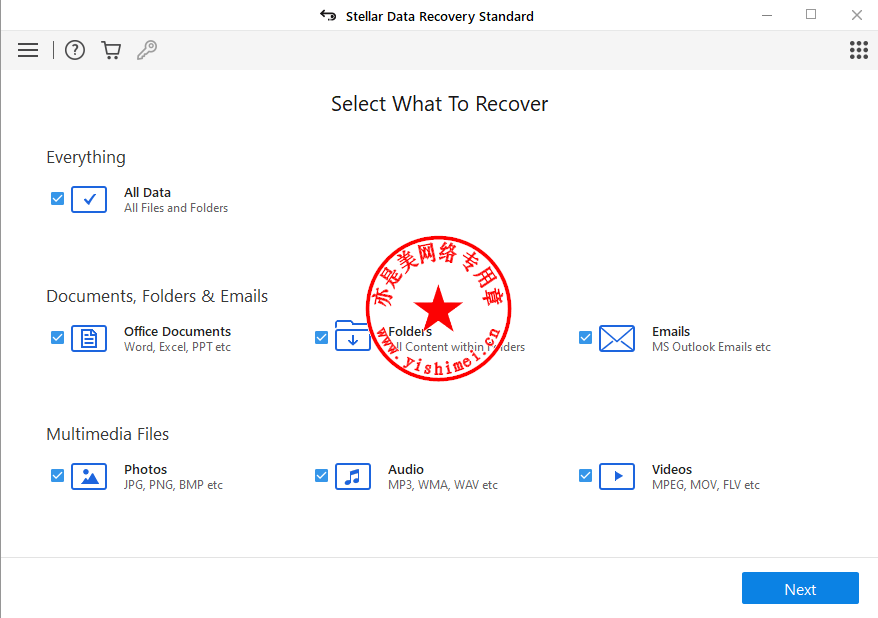Uncheck the All Data checkbox
This screenshot has height=618, width=878.
pyautogui.click(x=57, y=199)
